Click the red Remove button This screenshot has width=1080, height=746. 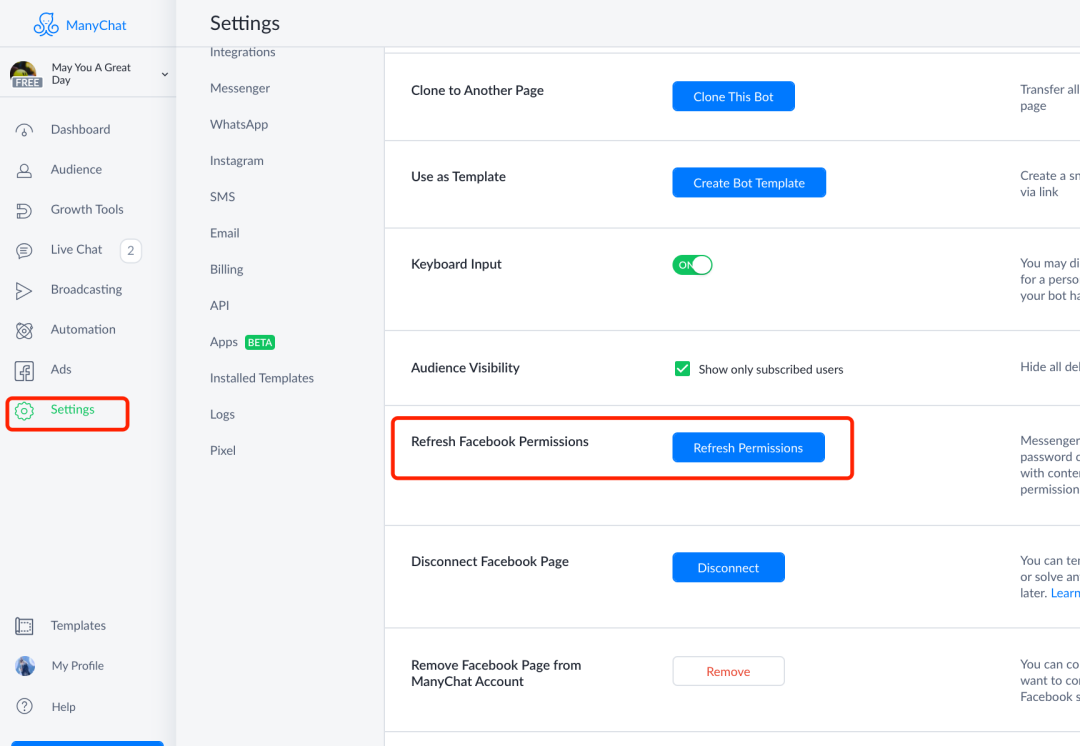pos(728,671)
